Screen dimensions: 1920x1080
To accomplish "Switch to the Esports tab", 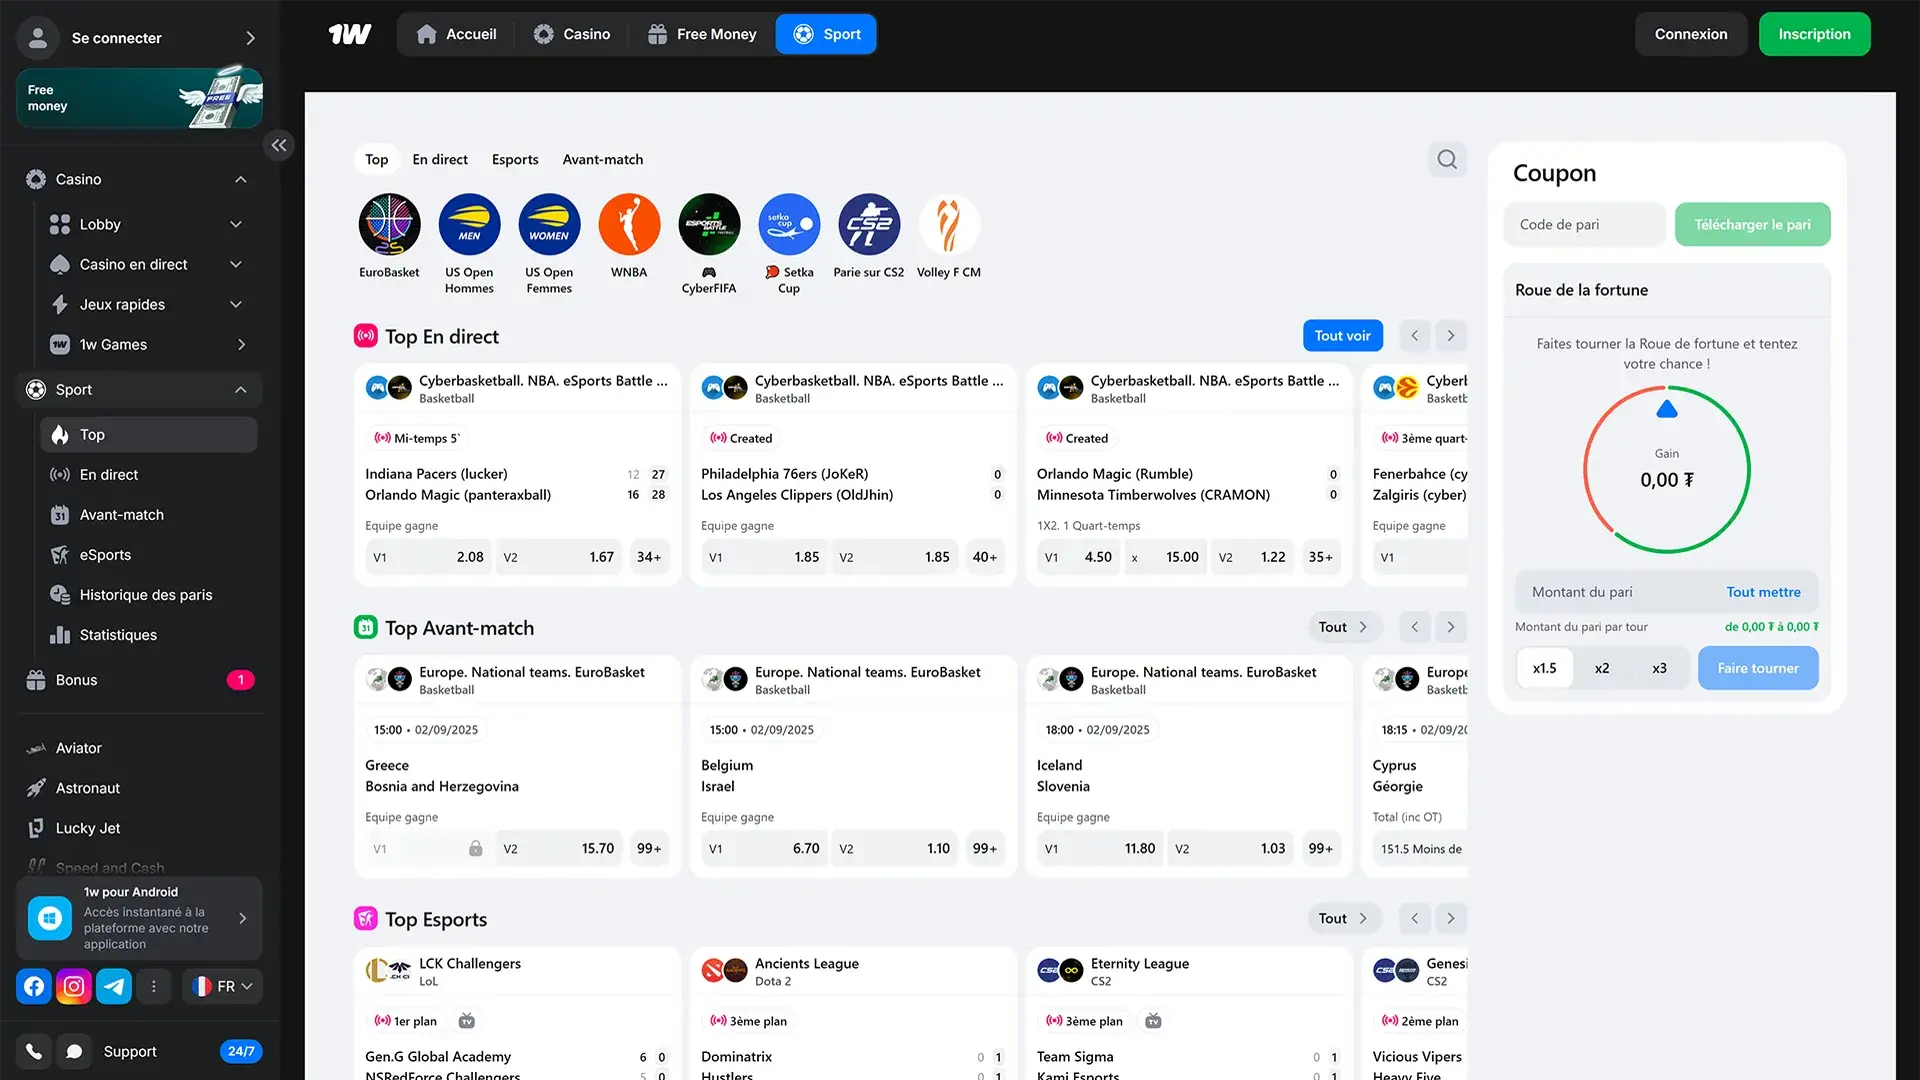I will 515,159.
